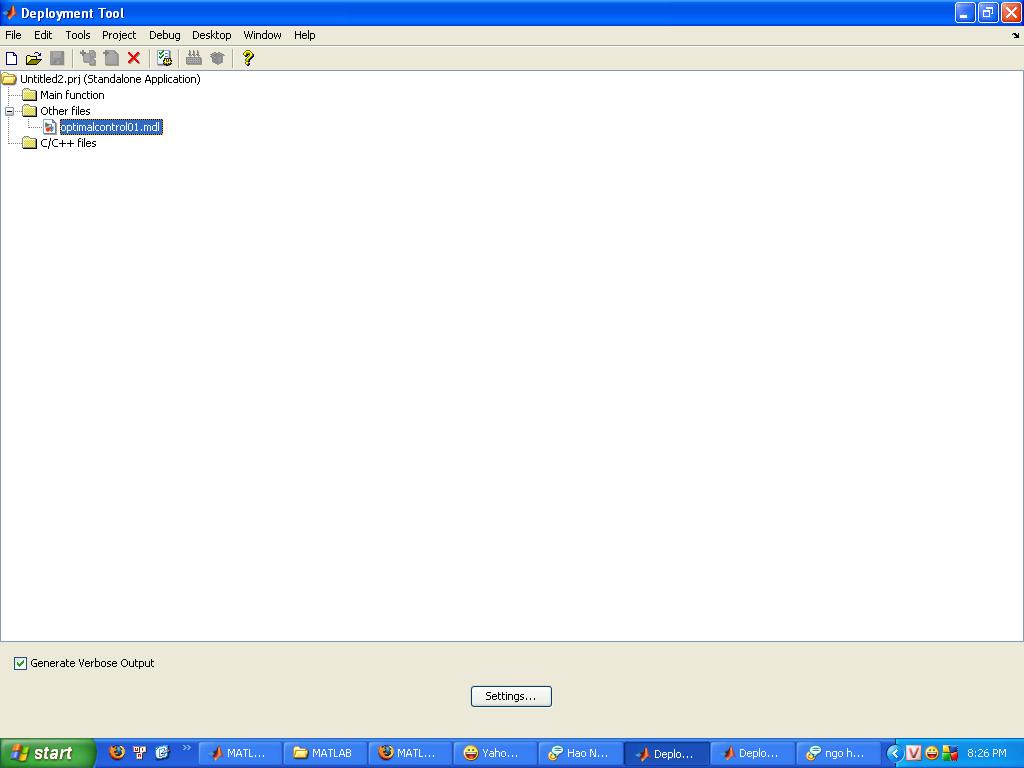Screen dimensions: 1024x768
Task: Select the C/C++ files tree label
Action: pos(68,143)
